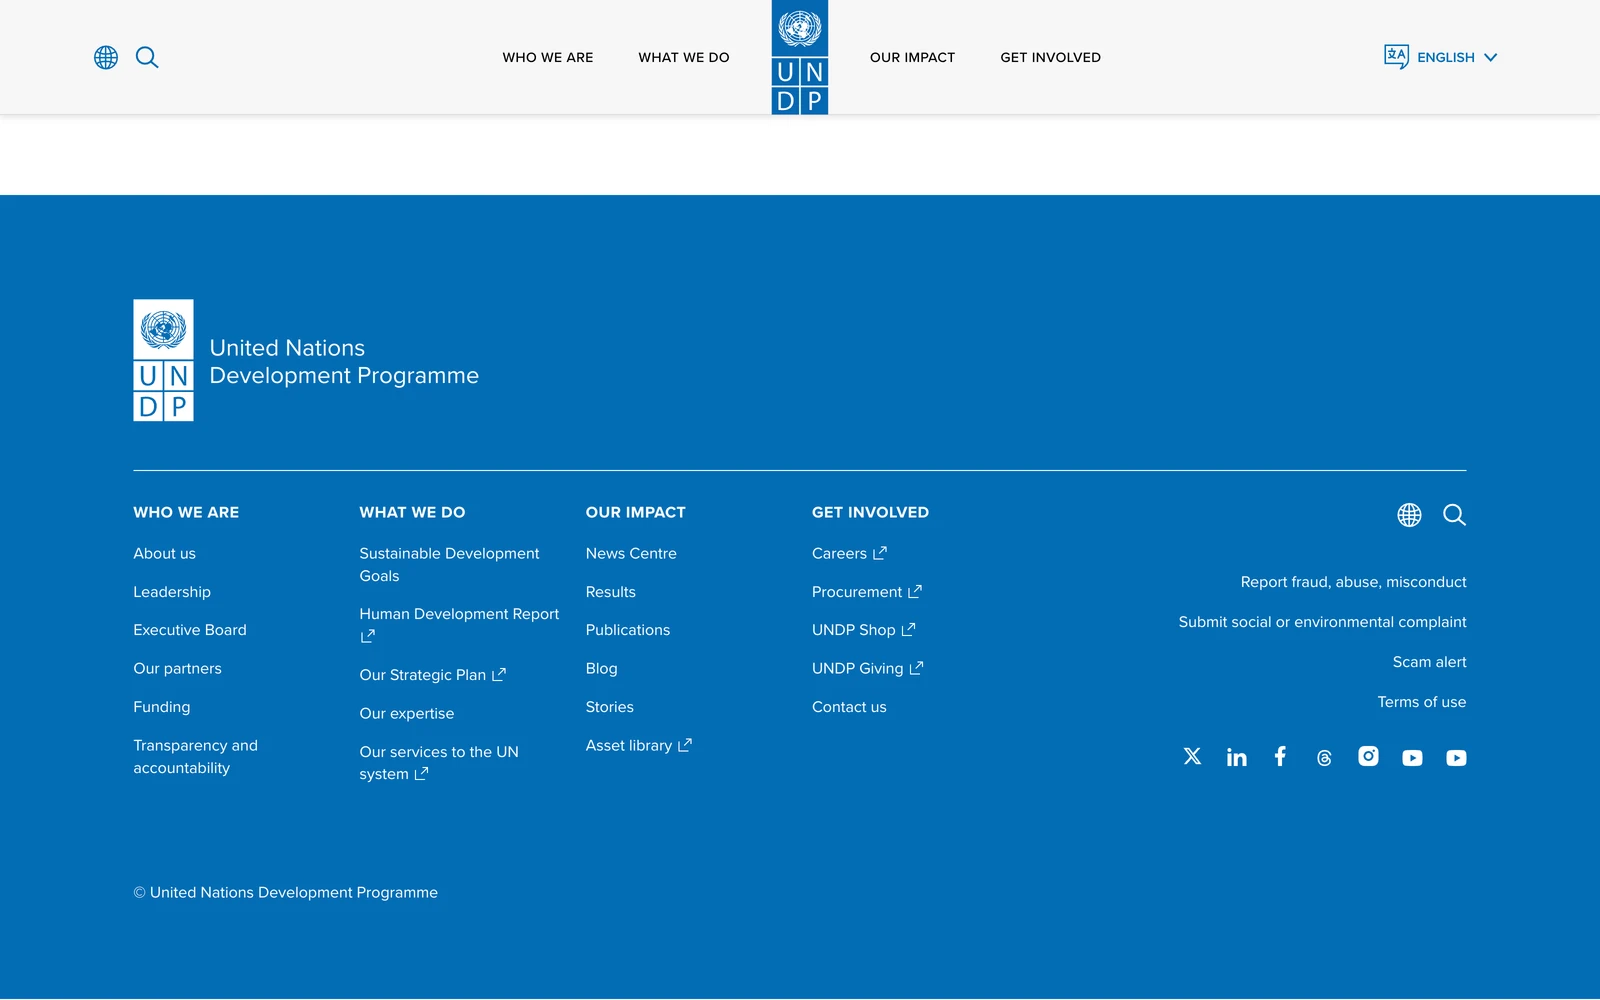View the Funding page
Screen dimensions: 1600x1000
tap(161, 707)
